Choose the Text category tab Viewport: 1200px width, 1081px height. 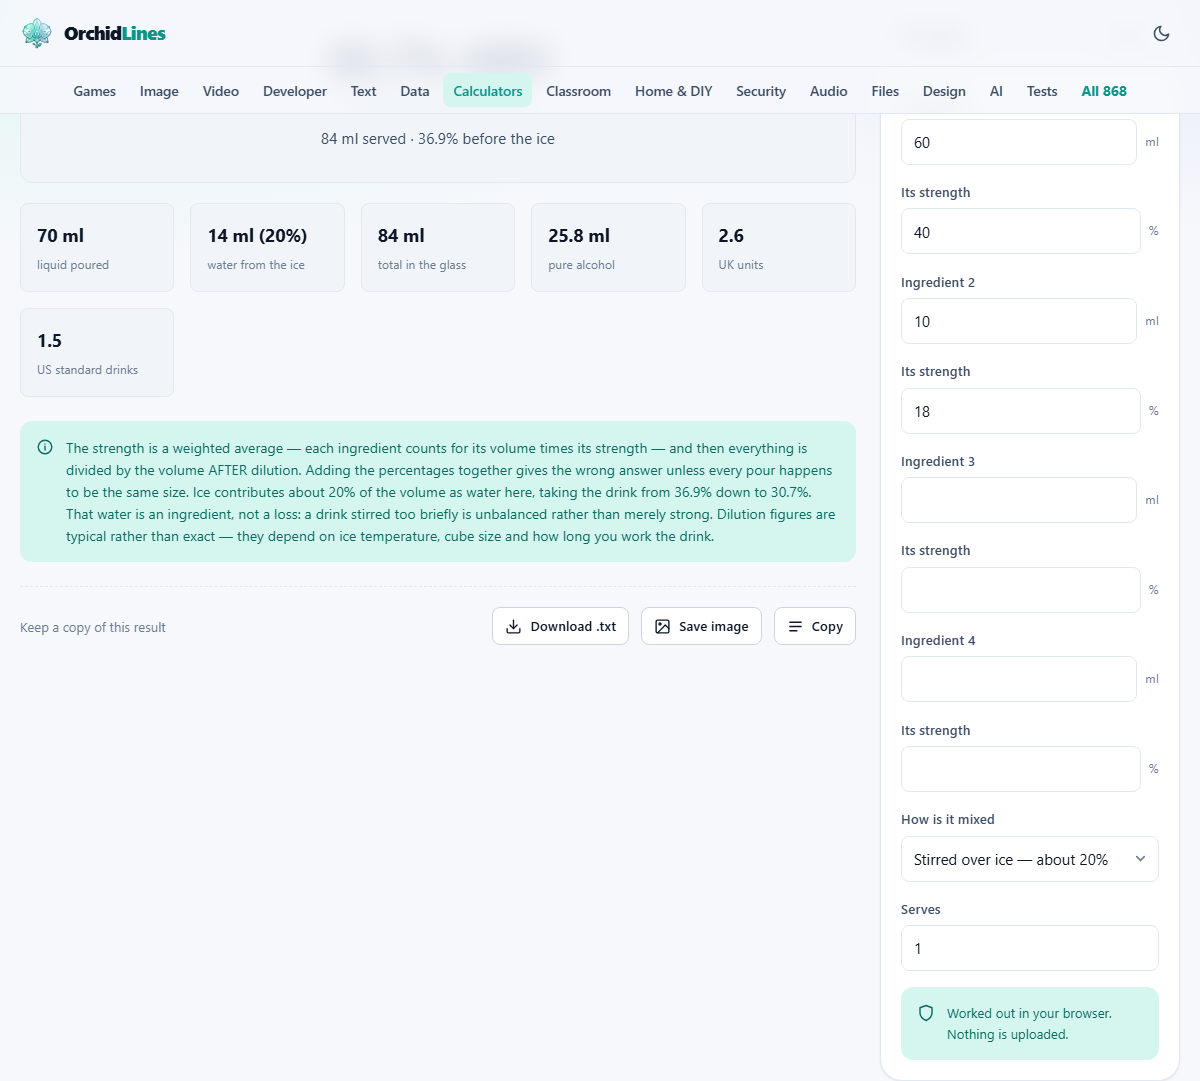point(363,91)
